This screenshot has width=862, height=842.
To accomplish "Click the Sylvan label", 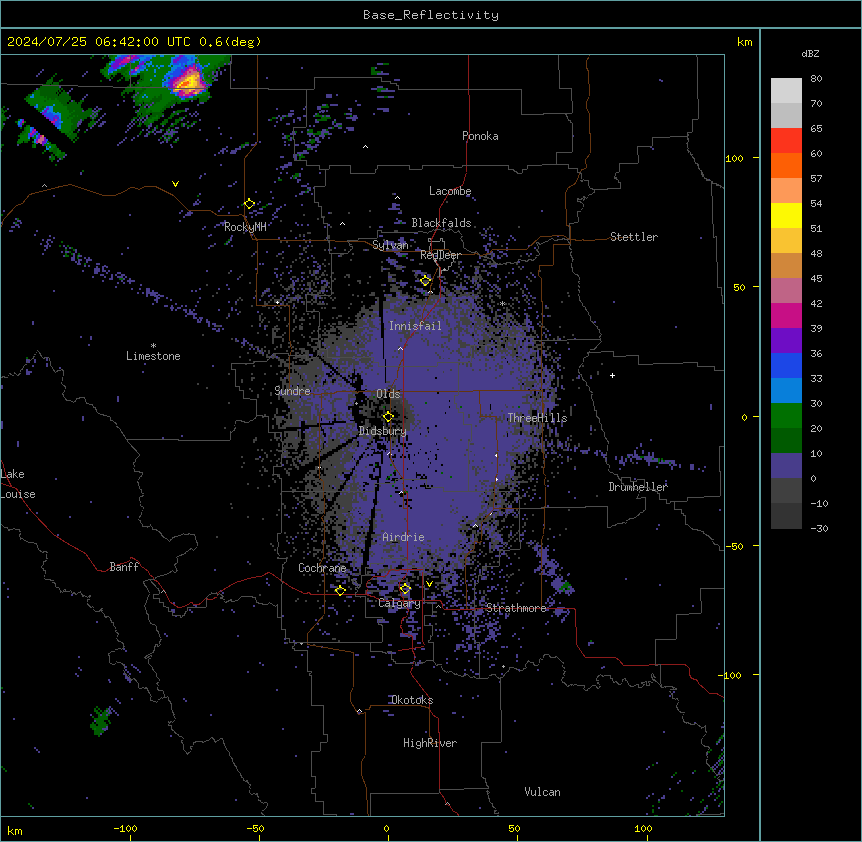I will click(390, 245).
